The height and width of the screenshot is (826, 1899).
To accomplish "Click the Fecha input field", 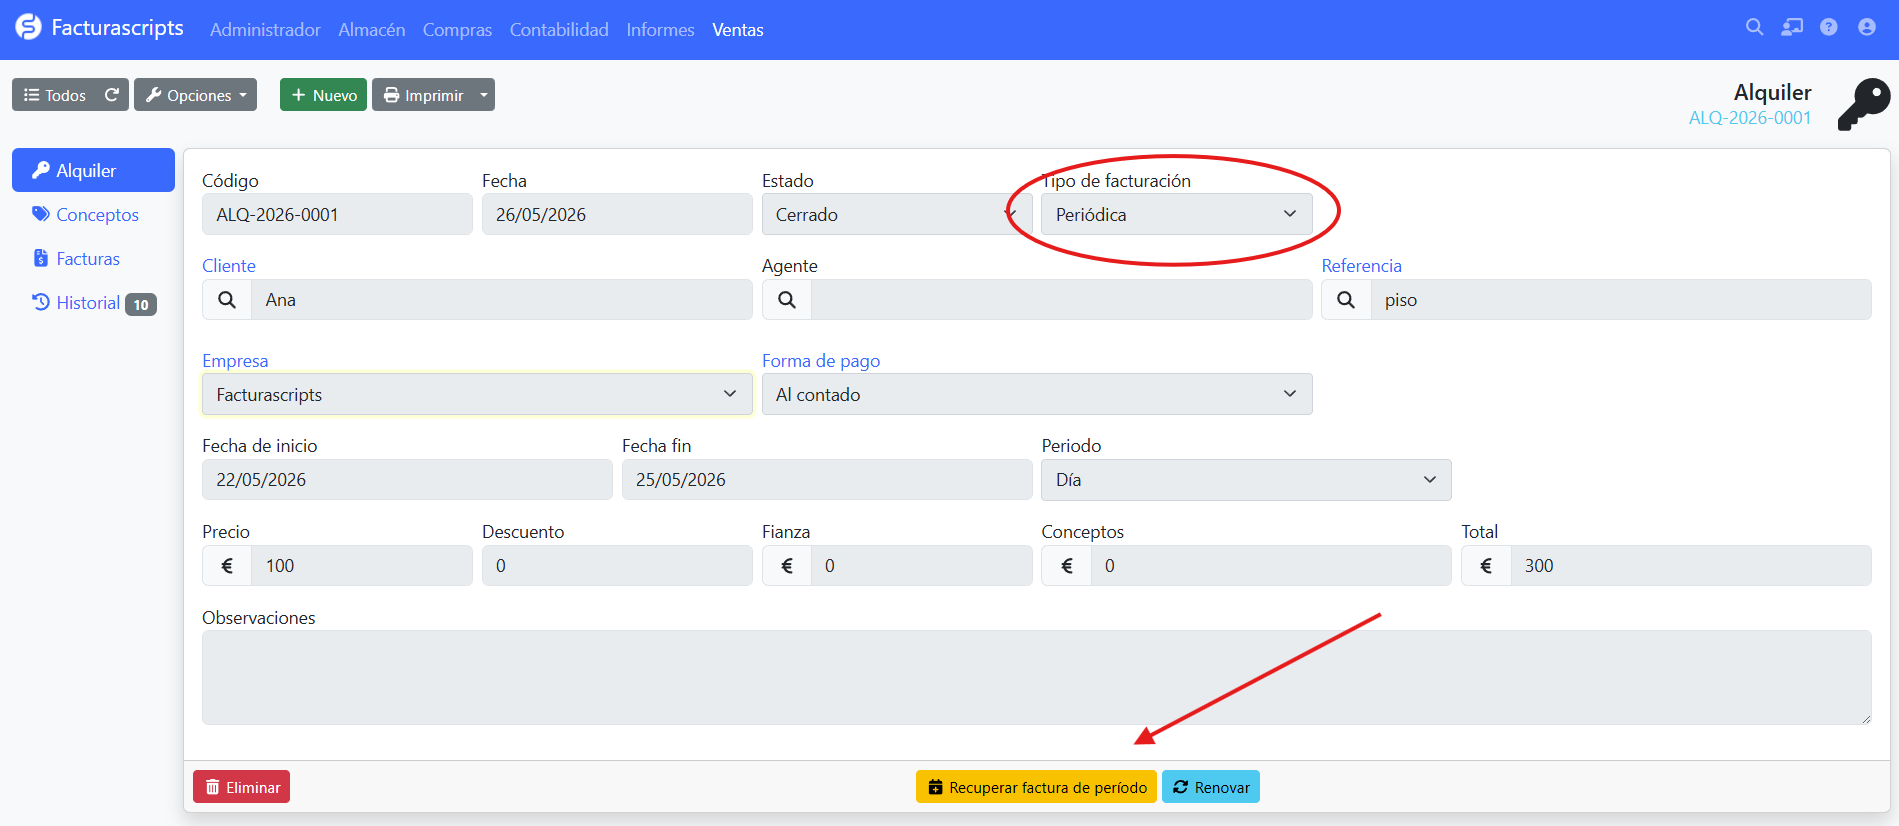I will point(617,215).
